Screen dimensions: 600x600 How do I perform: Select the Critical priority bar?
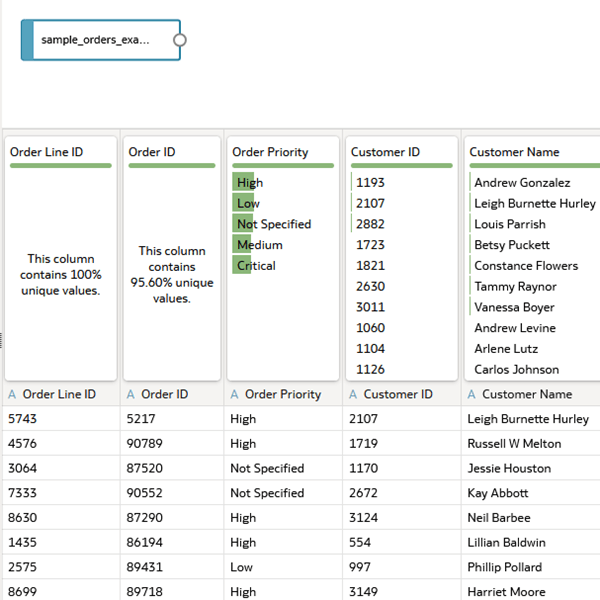[241, 265]
